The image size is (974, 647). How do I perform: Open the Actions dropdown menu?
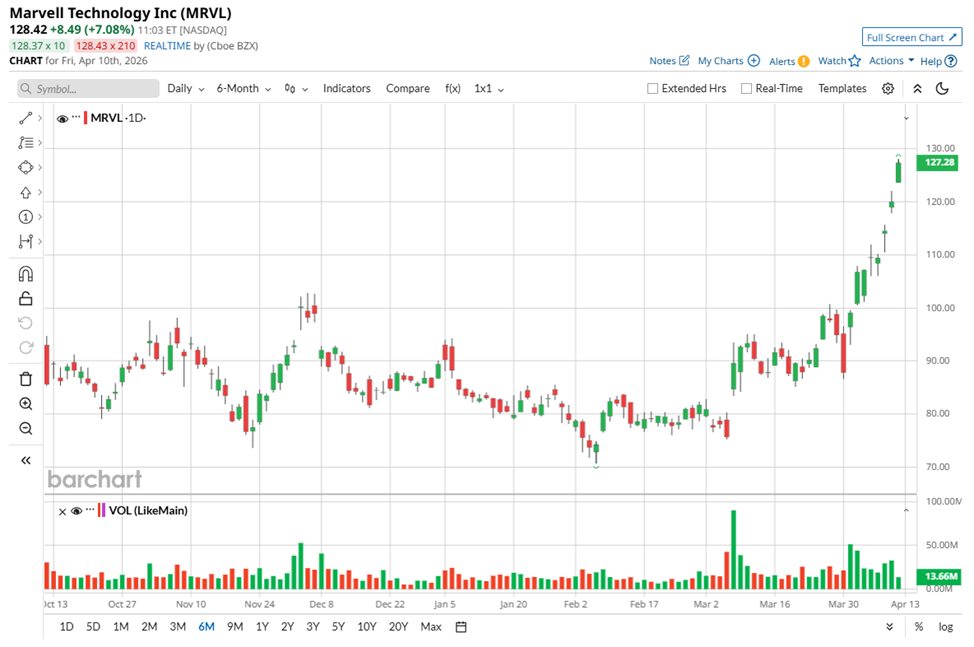coord(891,60)
